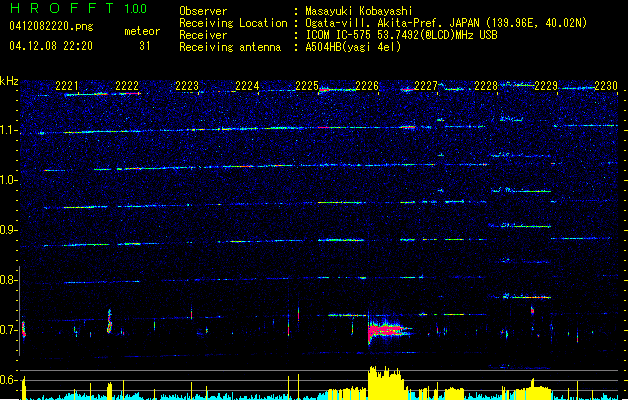
Task: Click the large red meteor echo after 2226
Action: tap(388, 330)
